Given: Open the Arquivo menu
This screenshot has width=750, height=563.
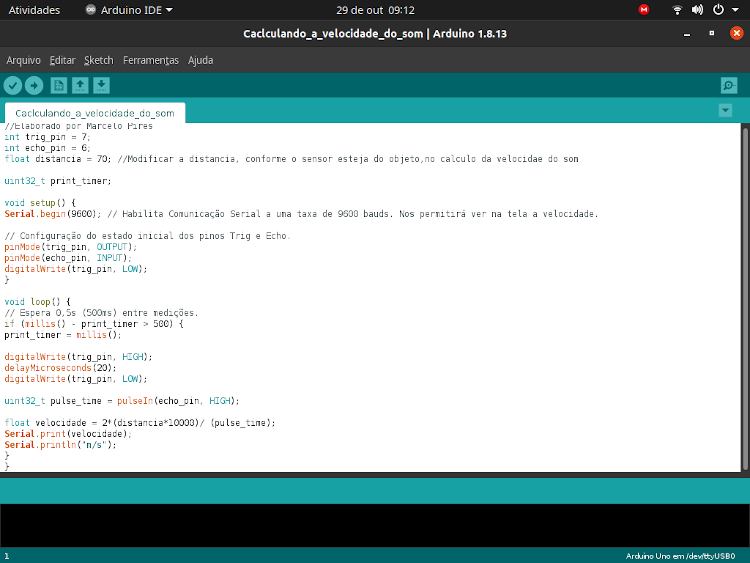Looking at the screenshot, I should [x=23, y=60].
